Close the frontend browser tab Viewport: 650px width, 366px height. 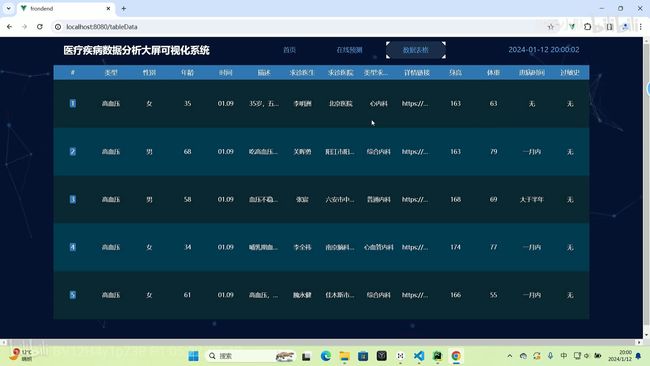[108, 8]
